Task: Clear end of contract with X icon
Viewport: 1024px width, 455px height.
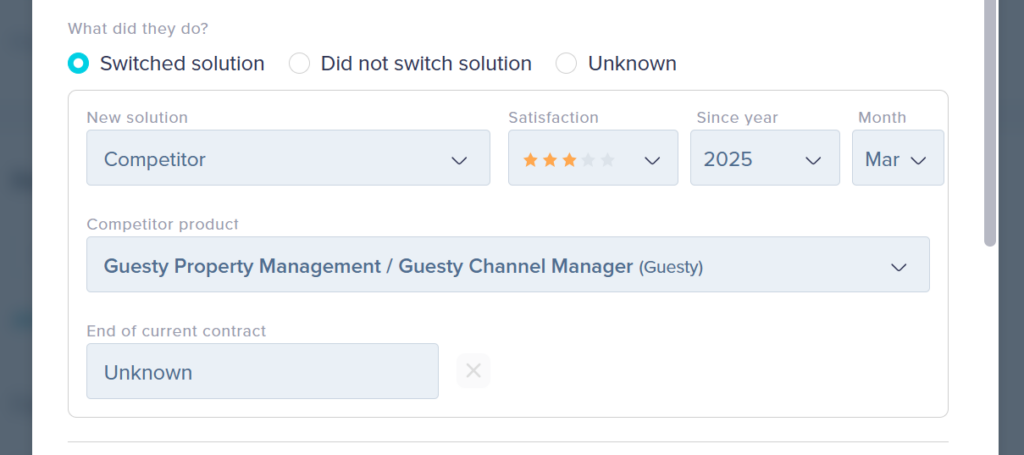Action: click(x=473, y=371)
